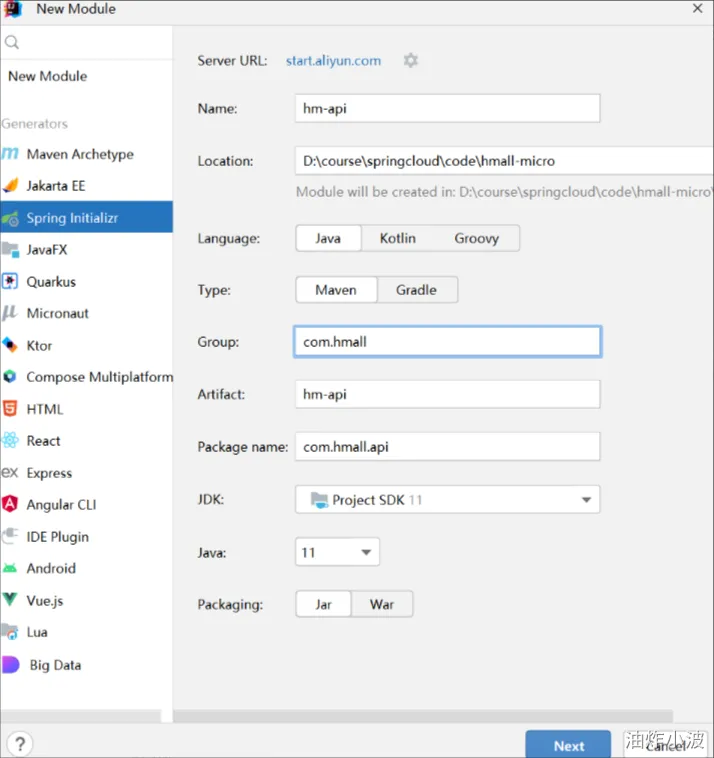
Task: Focus the generator search box
Action: pyautogui.click(x=90, y=43)
